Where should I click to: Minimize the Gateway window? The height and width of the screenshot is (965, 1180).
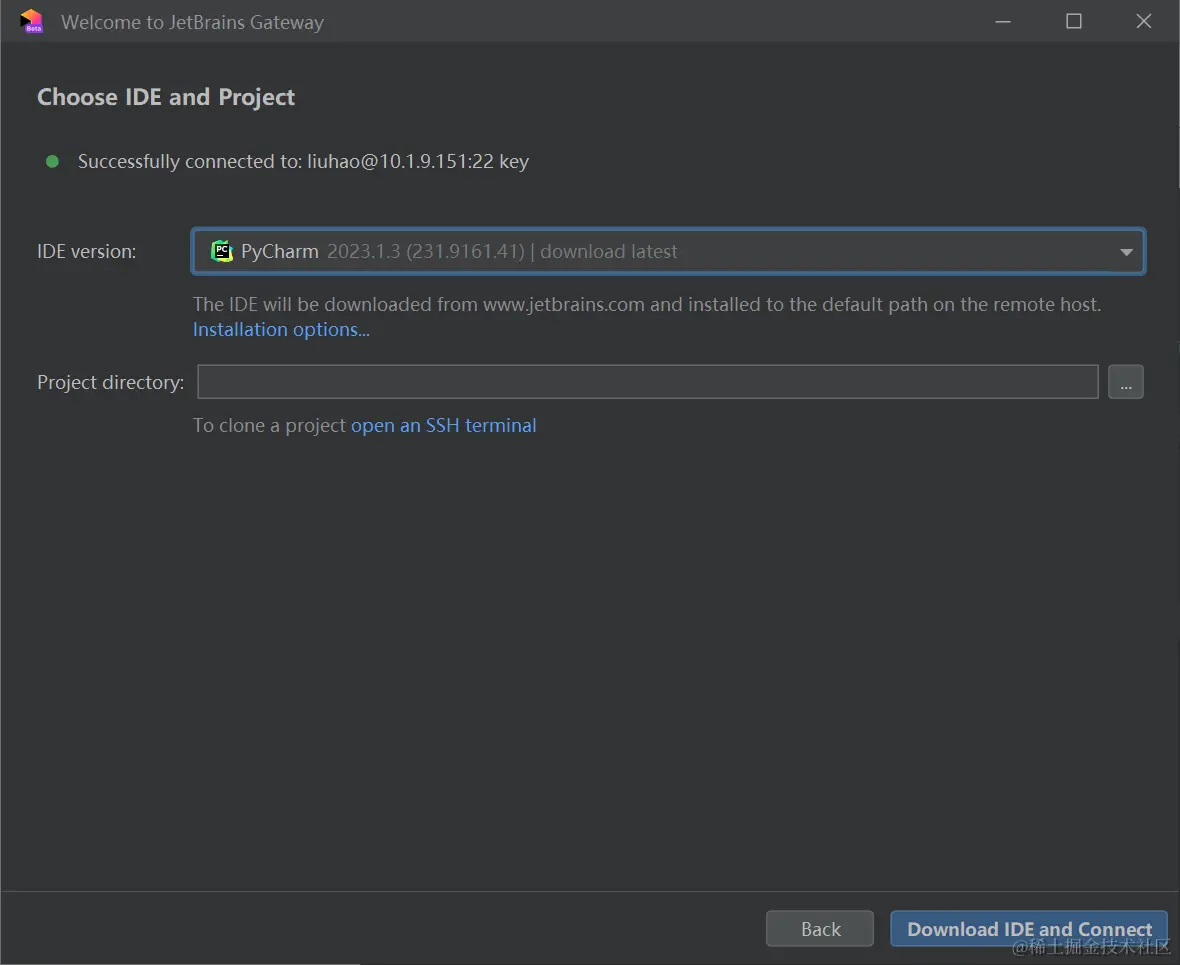click(1003, 21)
